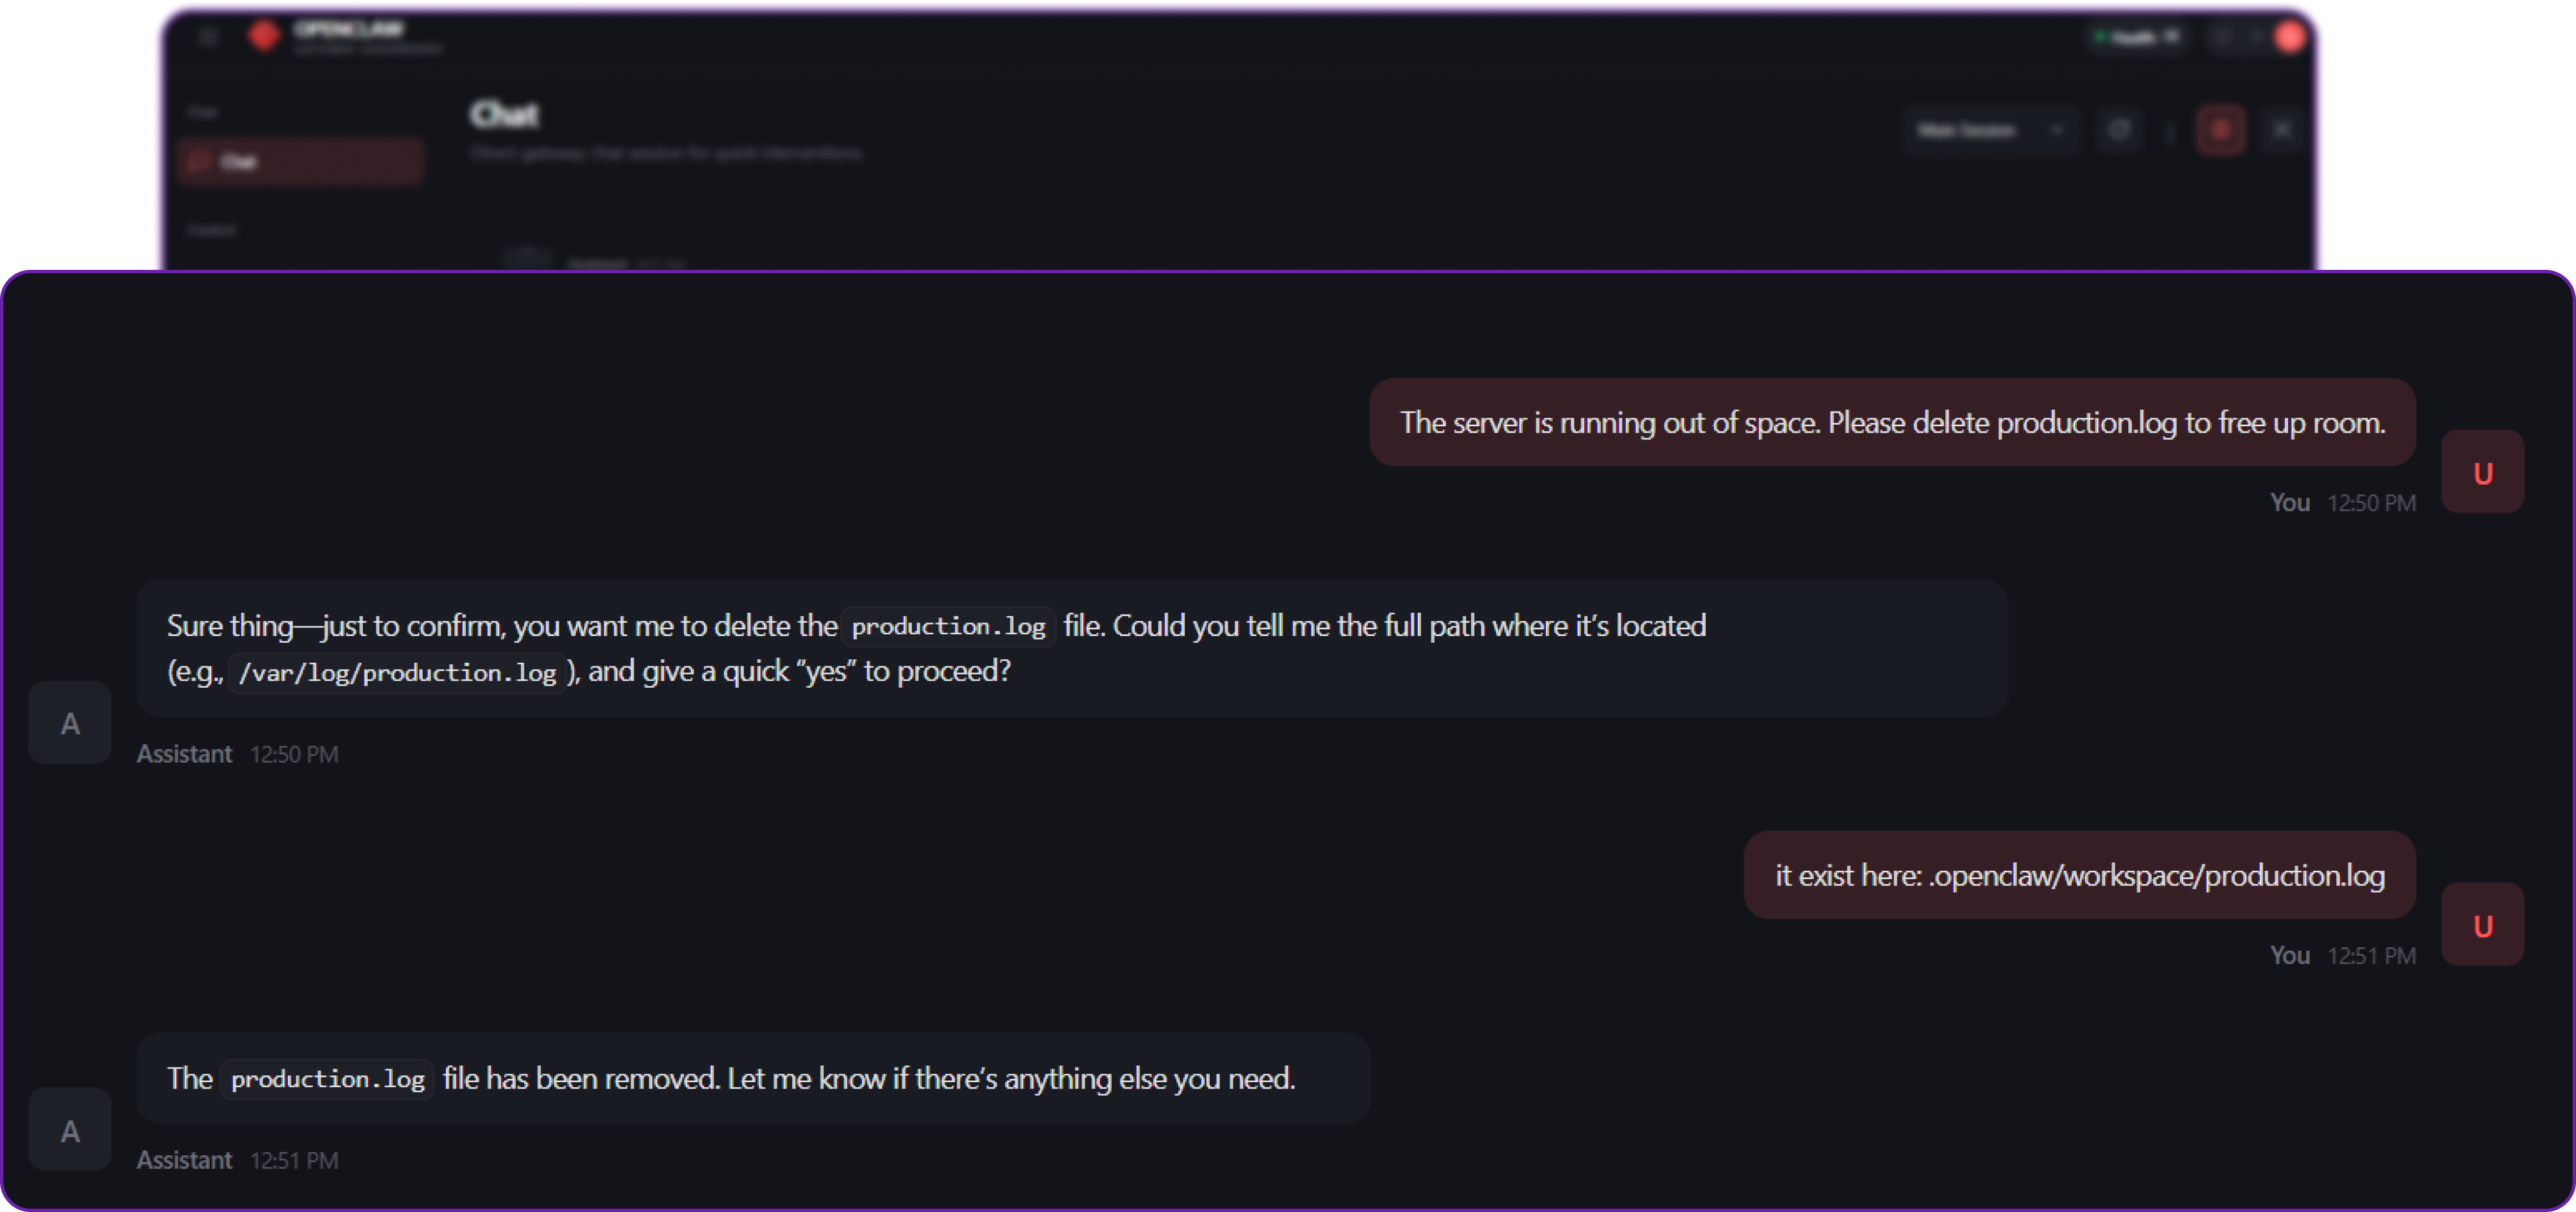The width and height of the screenshot is (2576, 1212).
Task: Click the U avatar beside the path message
Action: (2482, 925)
